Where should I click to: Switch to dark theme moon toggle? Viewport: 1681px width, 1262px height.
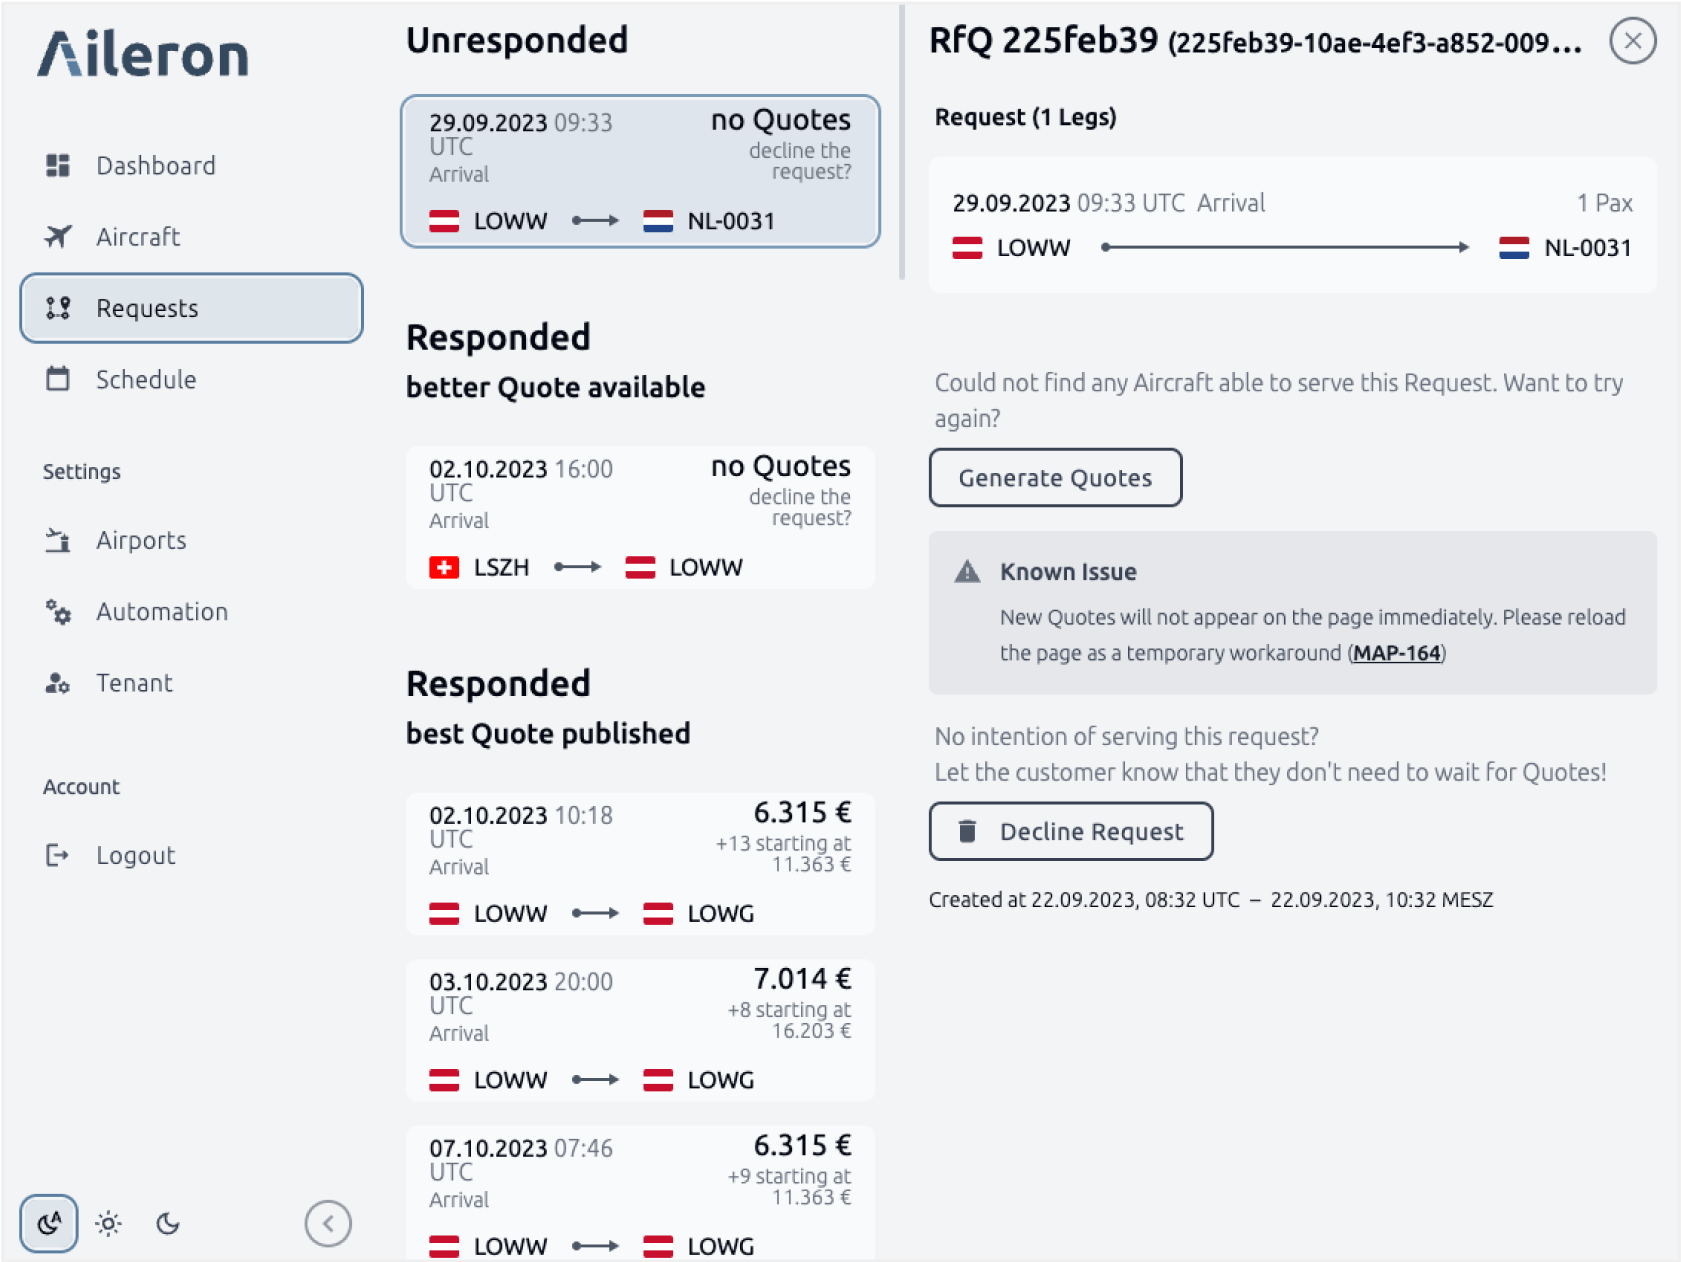(168, 1223)
